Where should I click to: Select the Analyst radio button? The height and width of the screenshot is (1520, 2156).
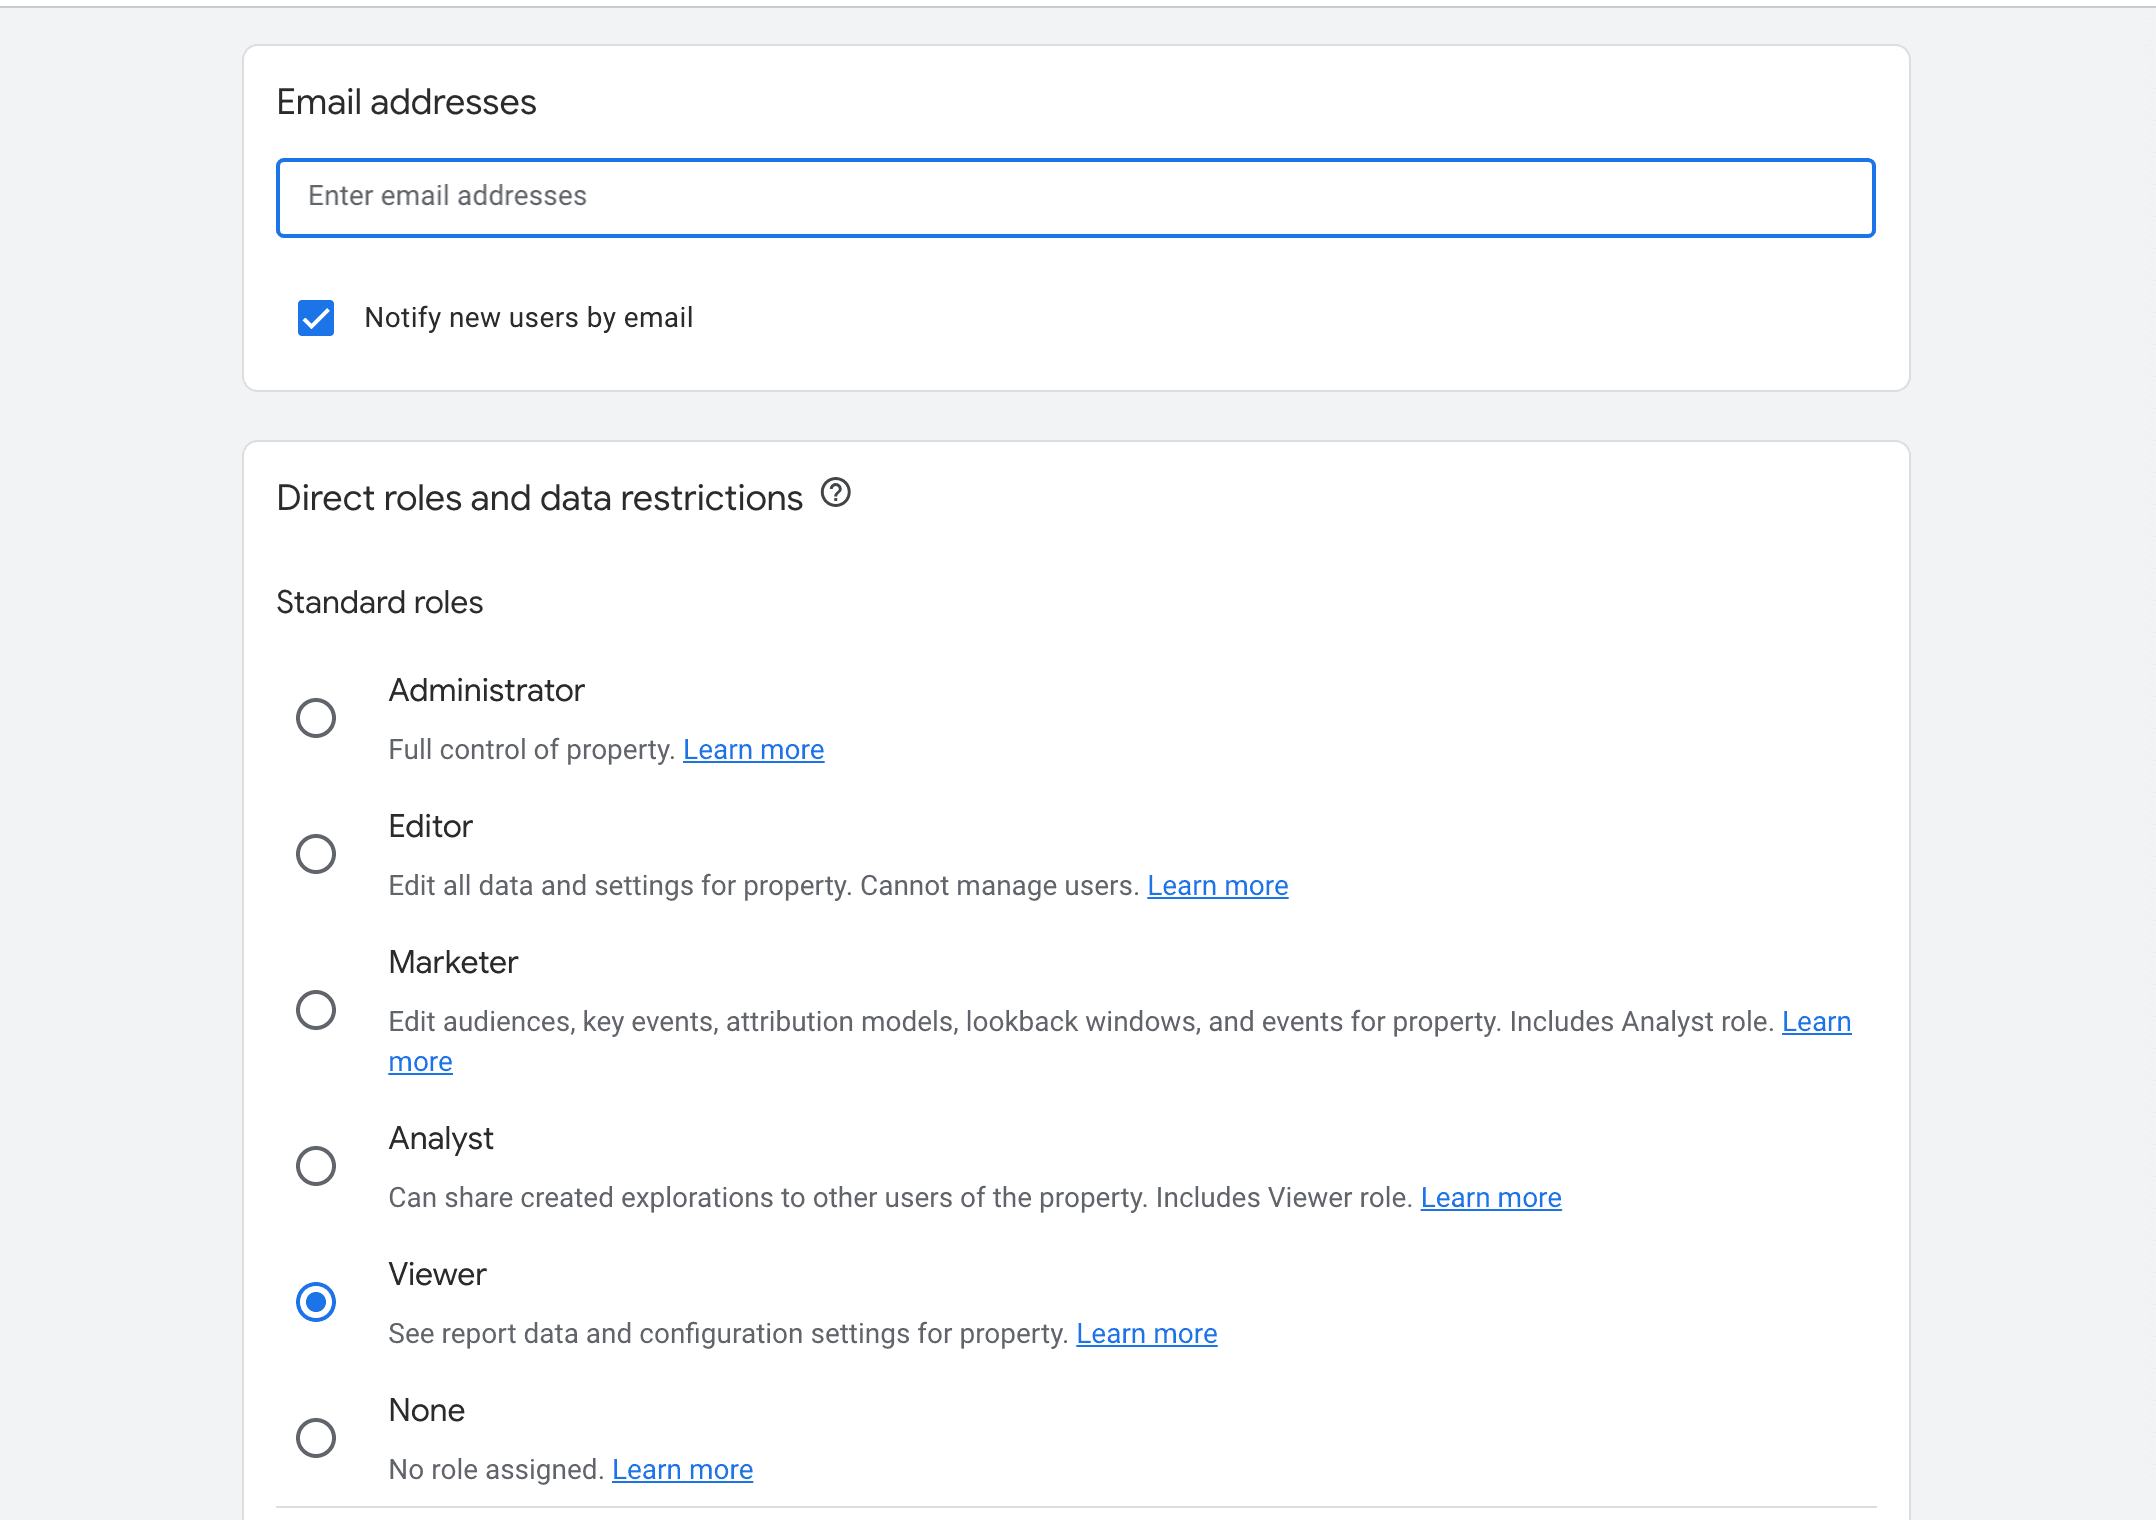(316, 1165)
